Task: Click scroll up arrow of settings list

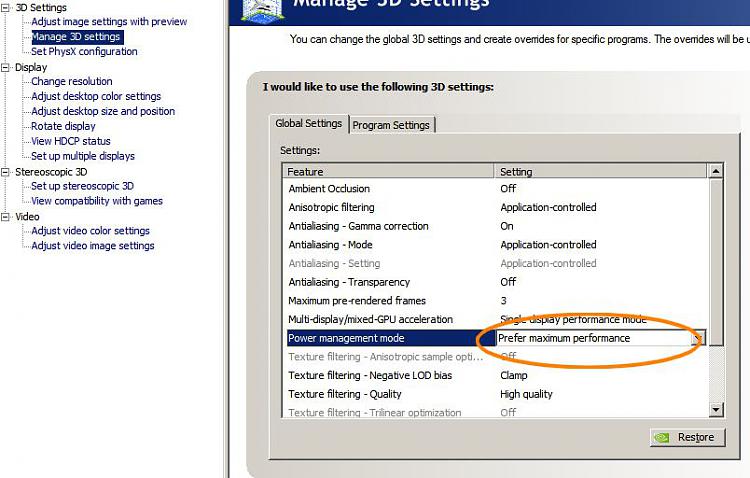Action: click(x=716, y=171)
